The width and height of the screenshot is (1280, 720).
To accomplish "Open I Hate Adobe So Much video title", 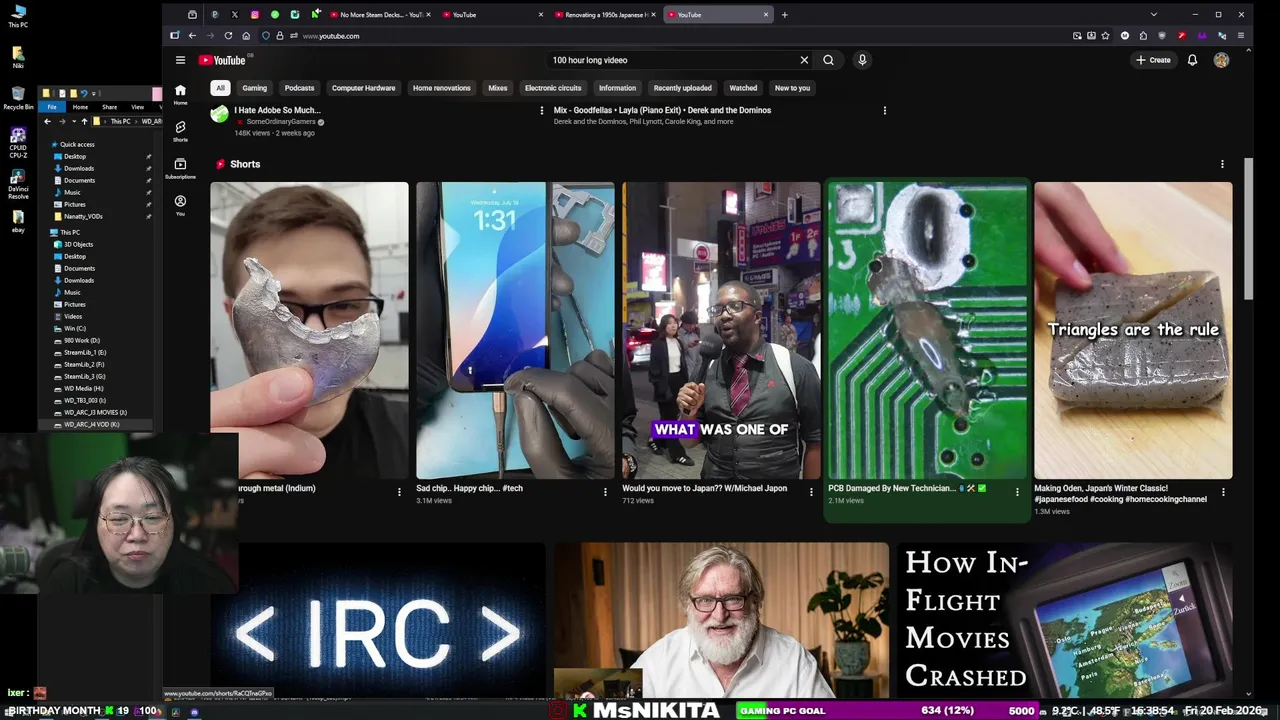I will pos(277,110).
